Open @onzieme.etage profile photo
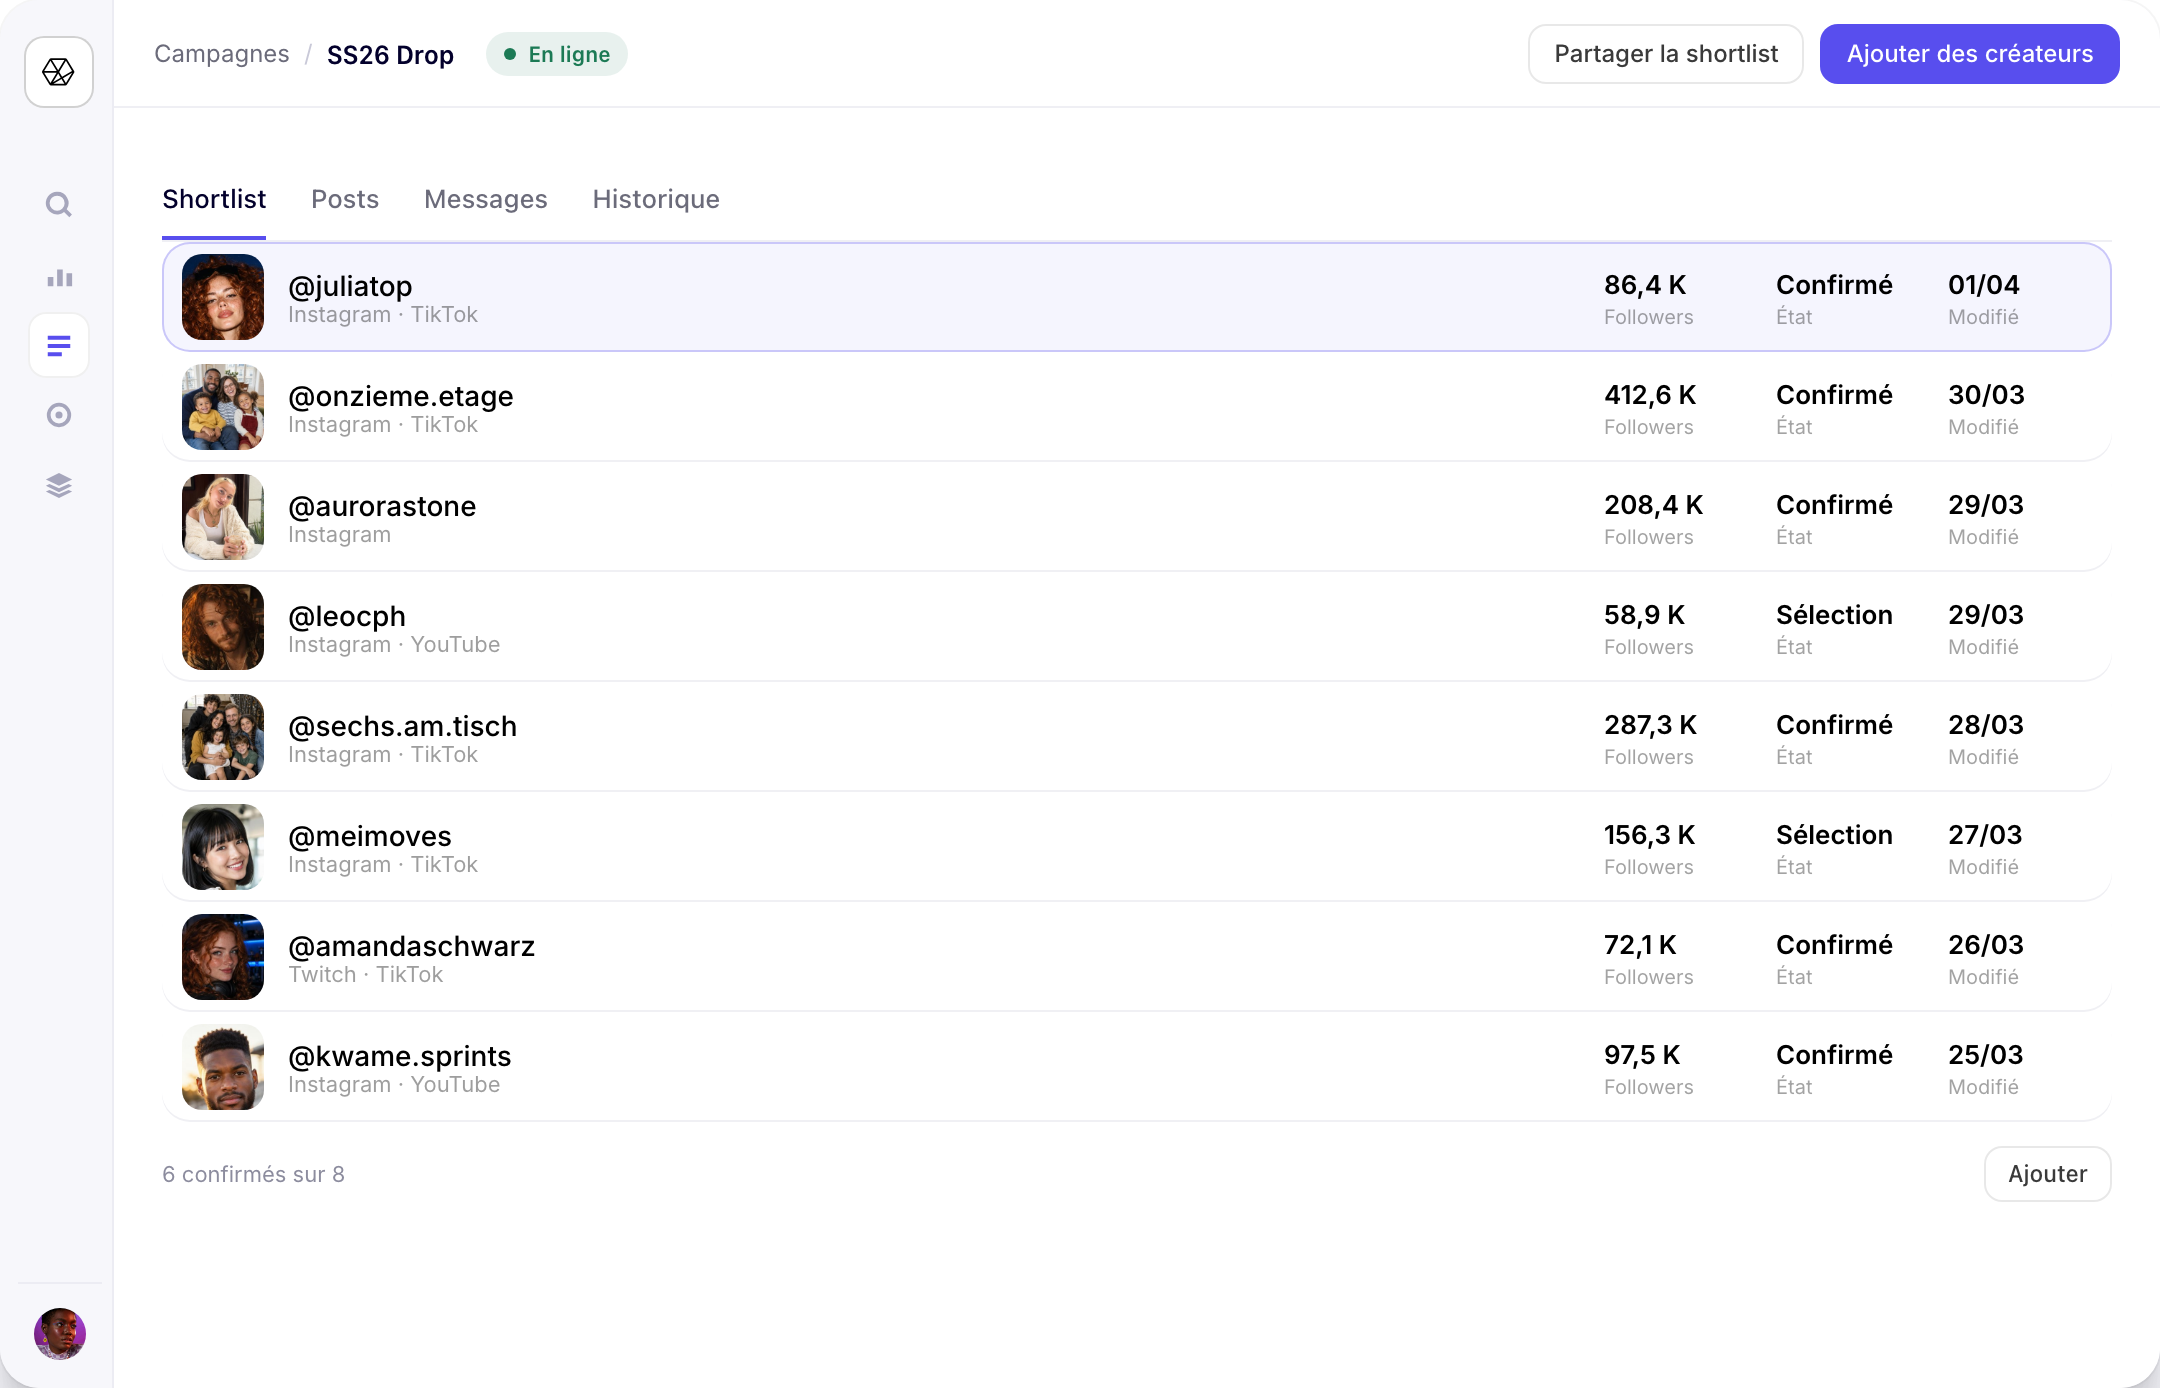The image size is (2160, 1388). tap(223, 407)
